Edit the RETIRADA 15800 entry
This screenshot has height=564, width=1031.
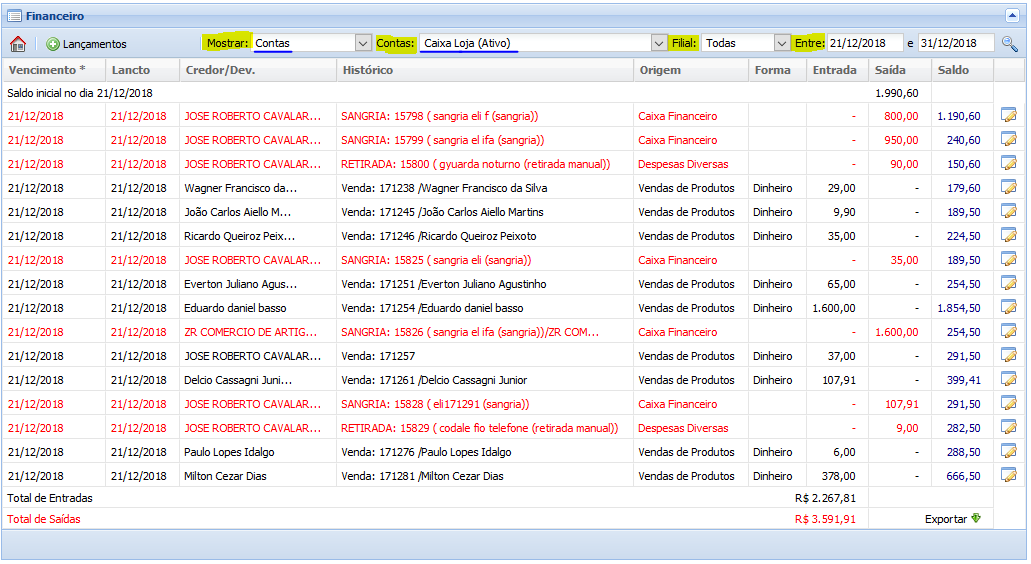point(1009,163)
